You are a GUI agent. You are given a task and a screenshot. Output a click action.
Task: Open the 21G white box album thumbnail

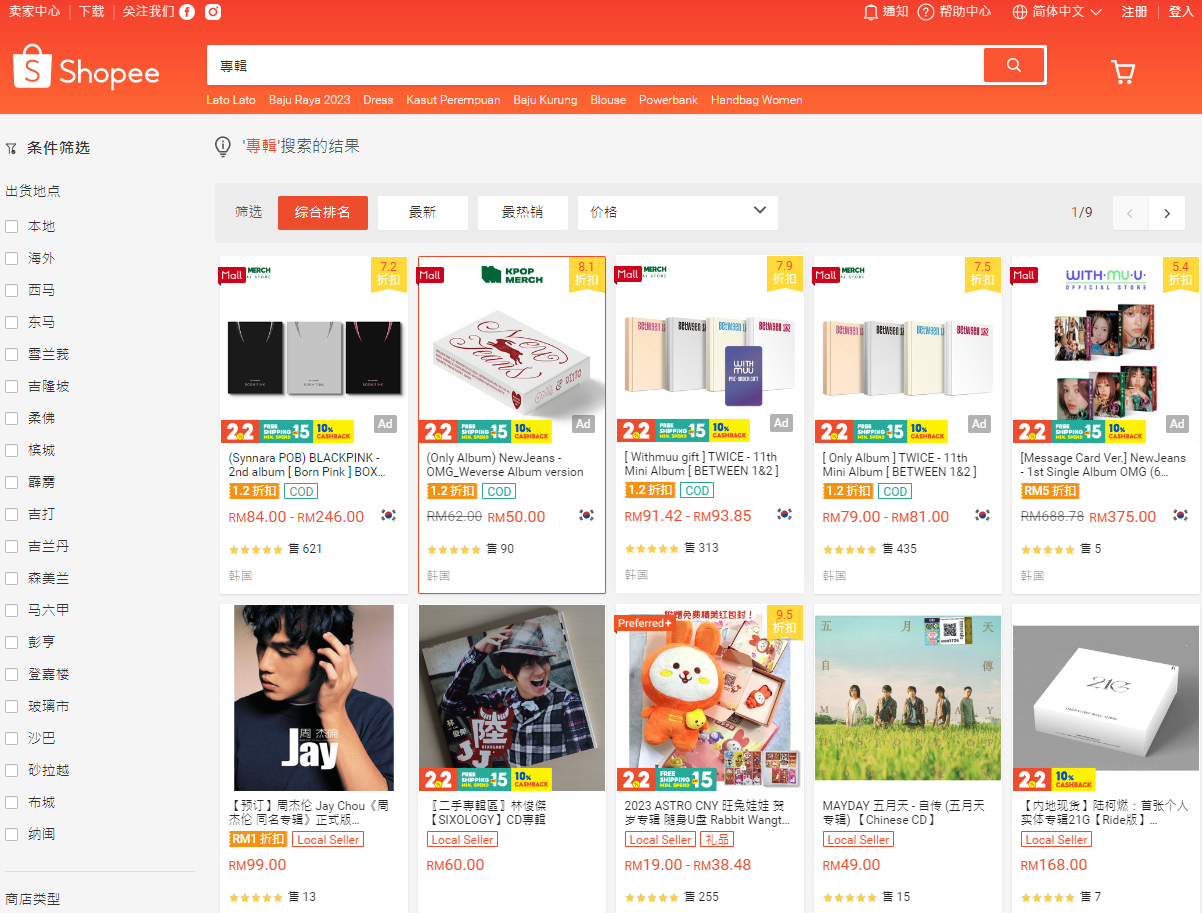click(1106, 698)
